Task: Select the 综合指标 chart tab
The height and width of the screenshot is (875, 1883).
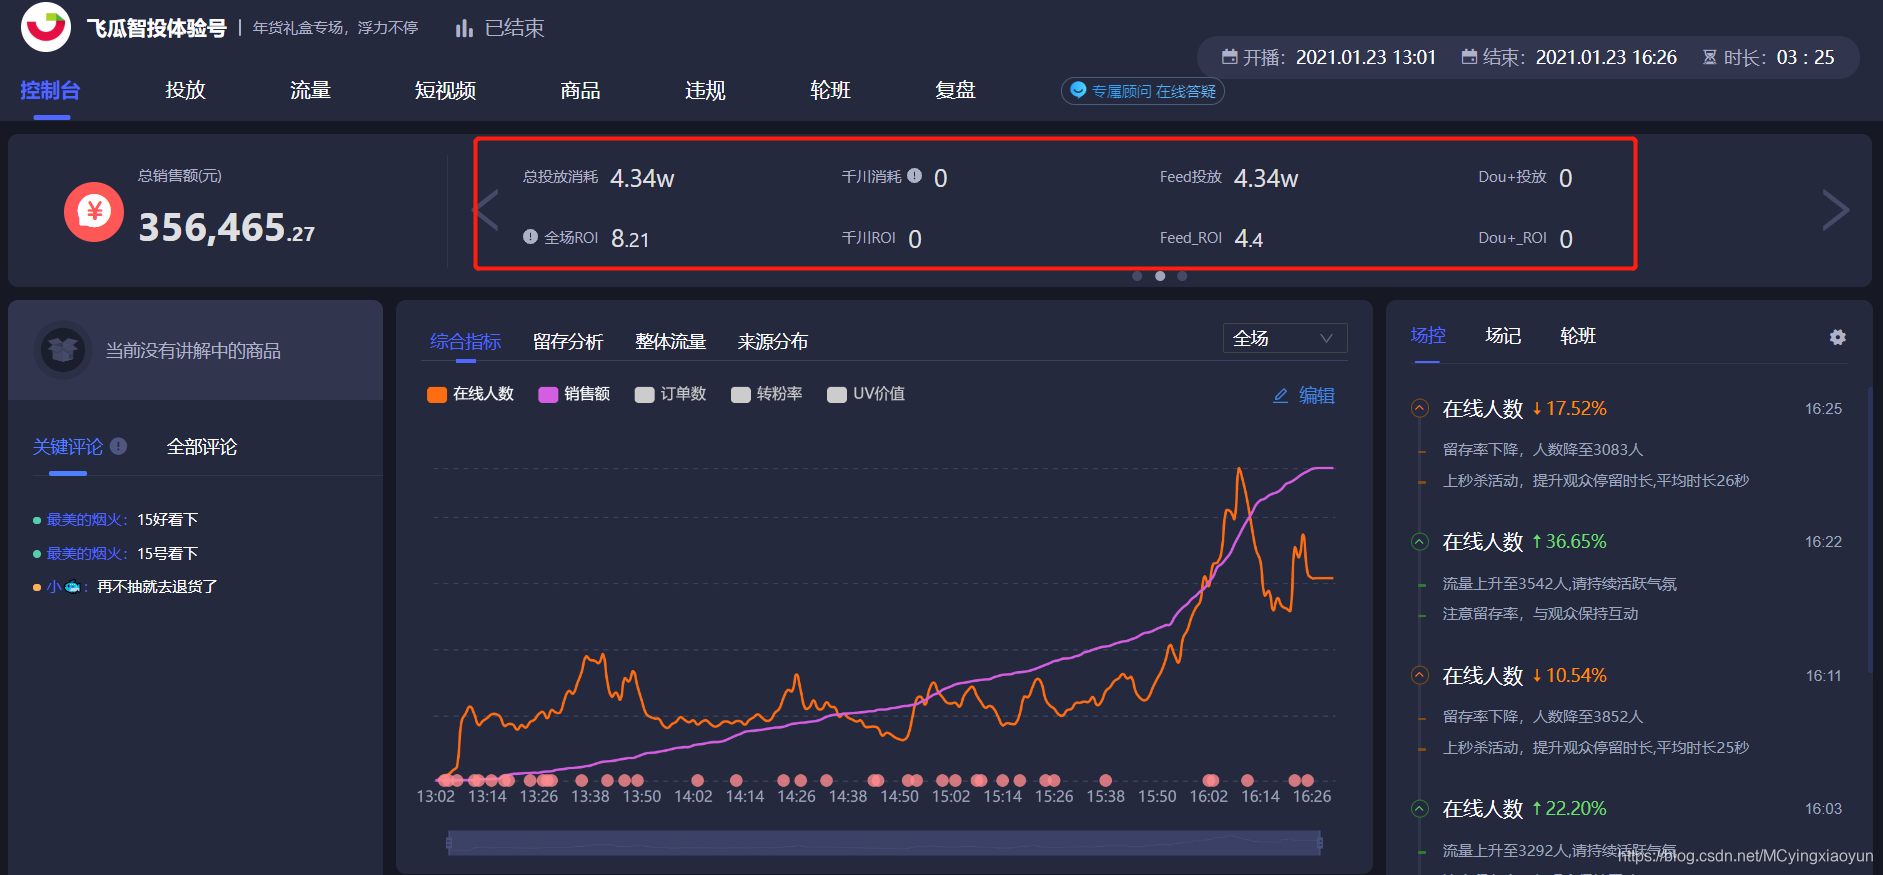Action: pyautogui.click(x=466, y=342)
